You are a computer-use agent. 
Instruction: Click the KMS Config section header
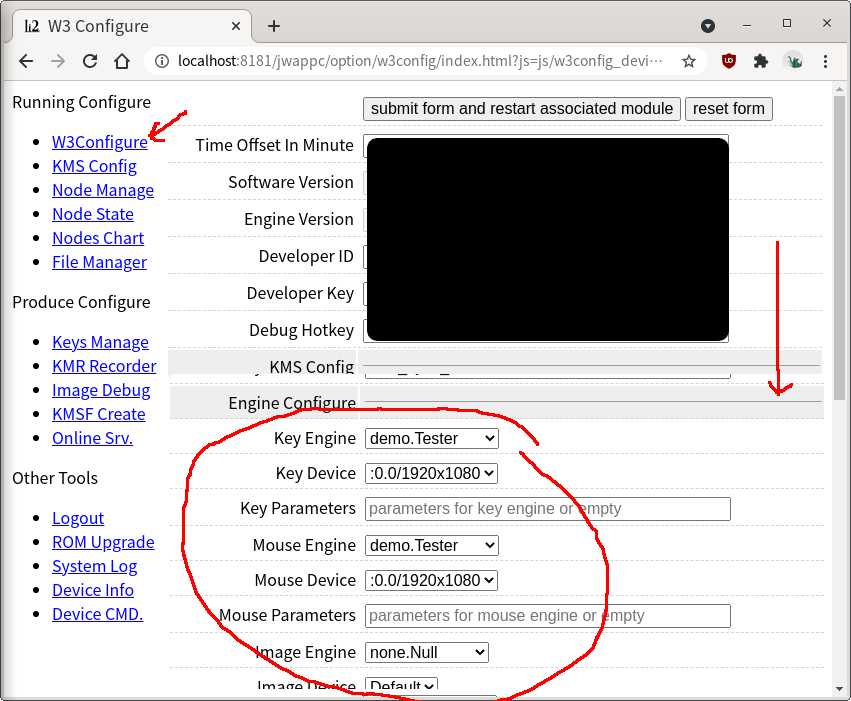[x=312, y=366]
